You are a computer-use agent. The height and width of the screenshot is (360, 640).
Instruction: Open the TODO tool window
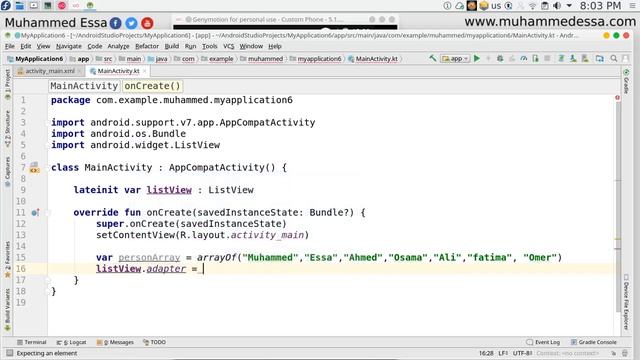(x=154, y=342)
